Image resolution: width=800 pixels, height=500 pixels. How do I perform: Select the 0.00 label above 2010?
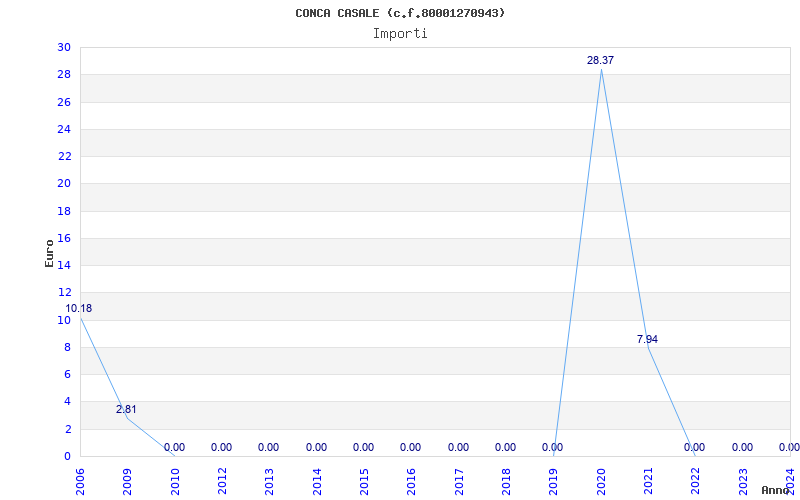(174, 447)
